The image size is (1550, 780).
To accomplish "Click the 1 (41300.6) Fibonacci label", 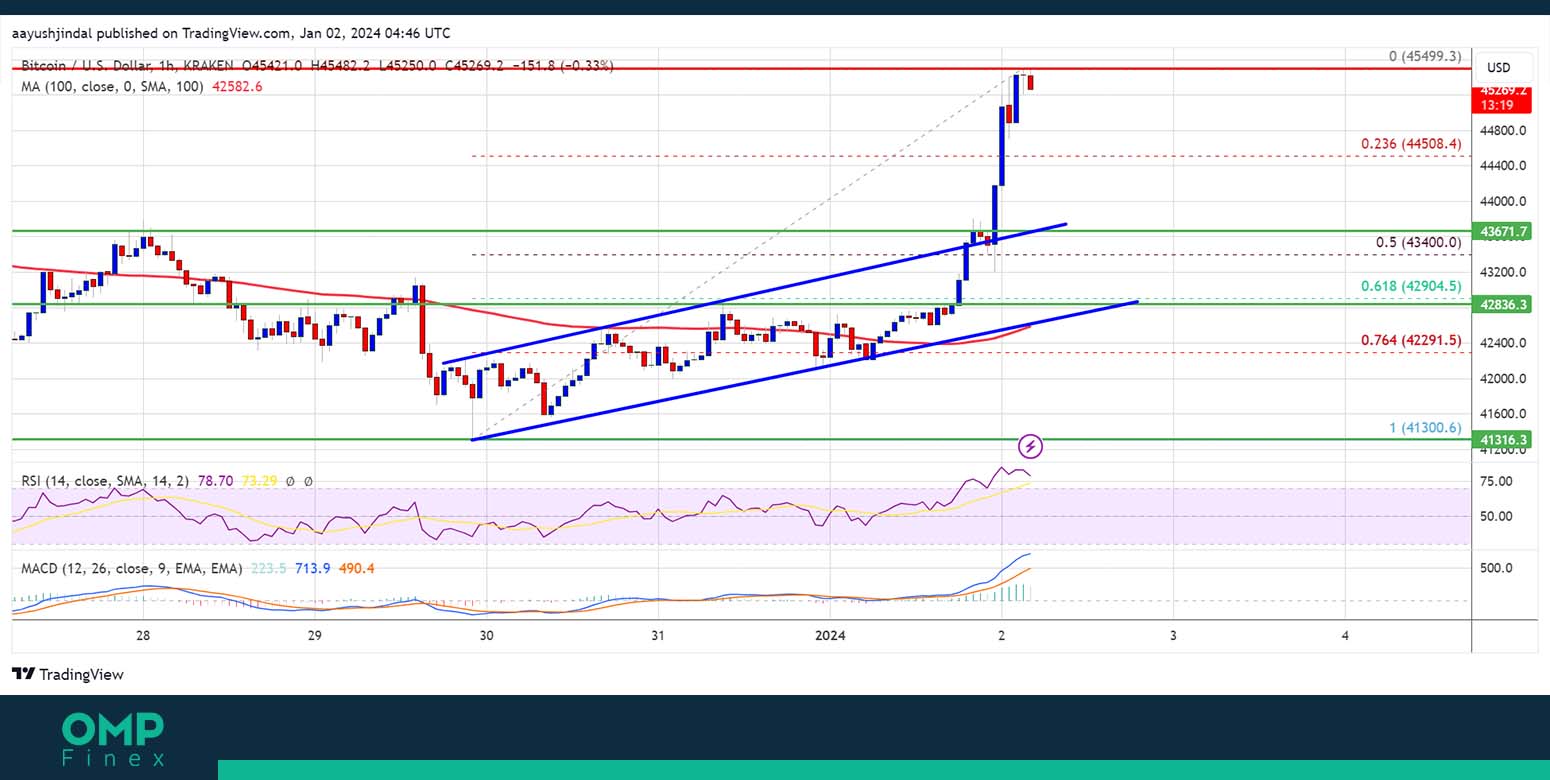I will [1425, 427].
